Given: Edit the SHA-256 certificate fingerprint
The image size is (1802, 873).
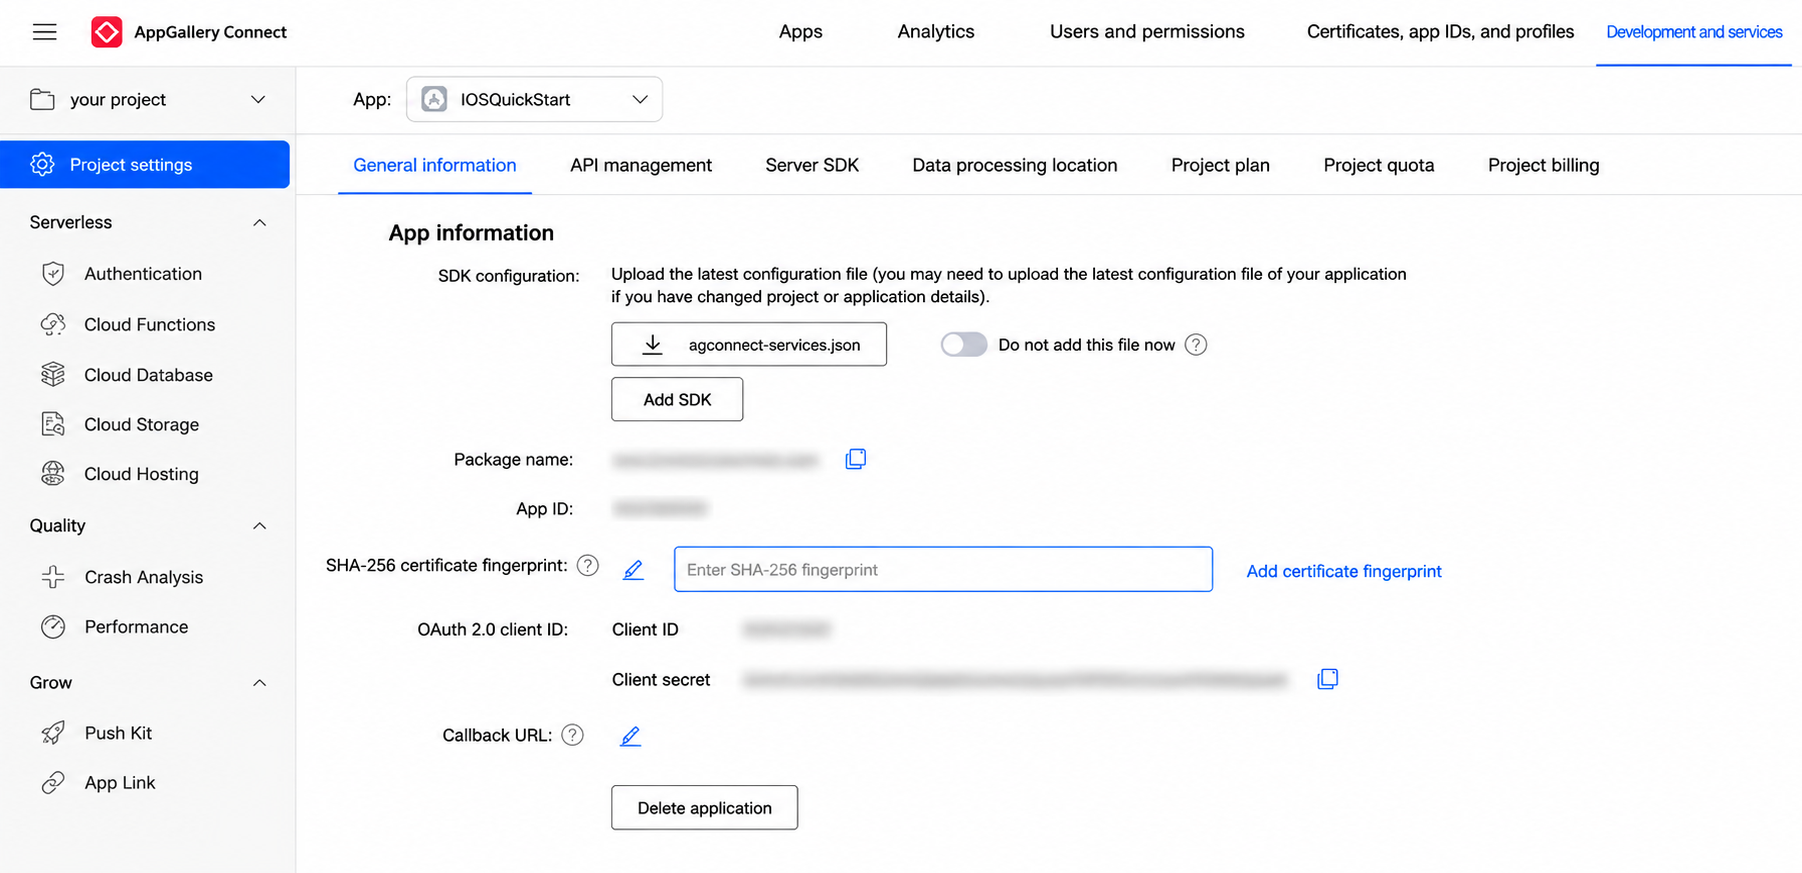Looking at the screenshot, I should pos(633,570).
